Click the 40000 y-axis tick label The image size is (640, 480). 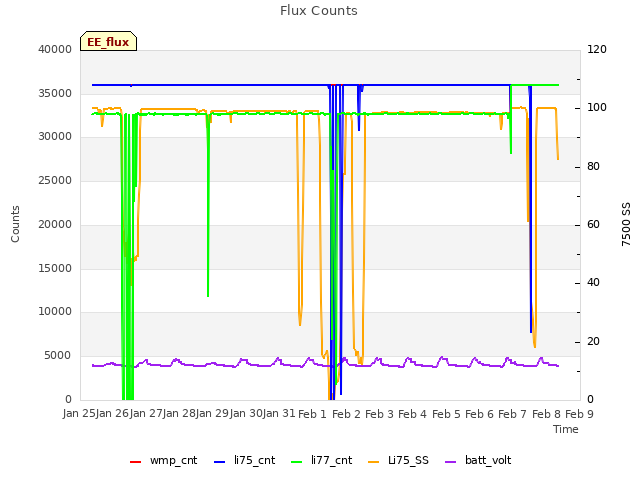tap(55, 49)
